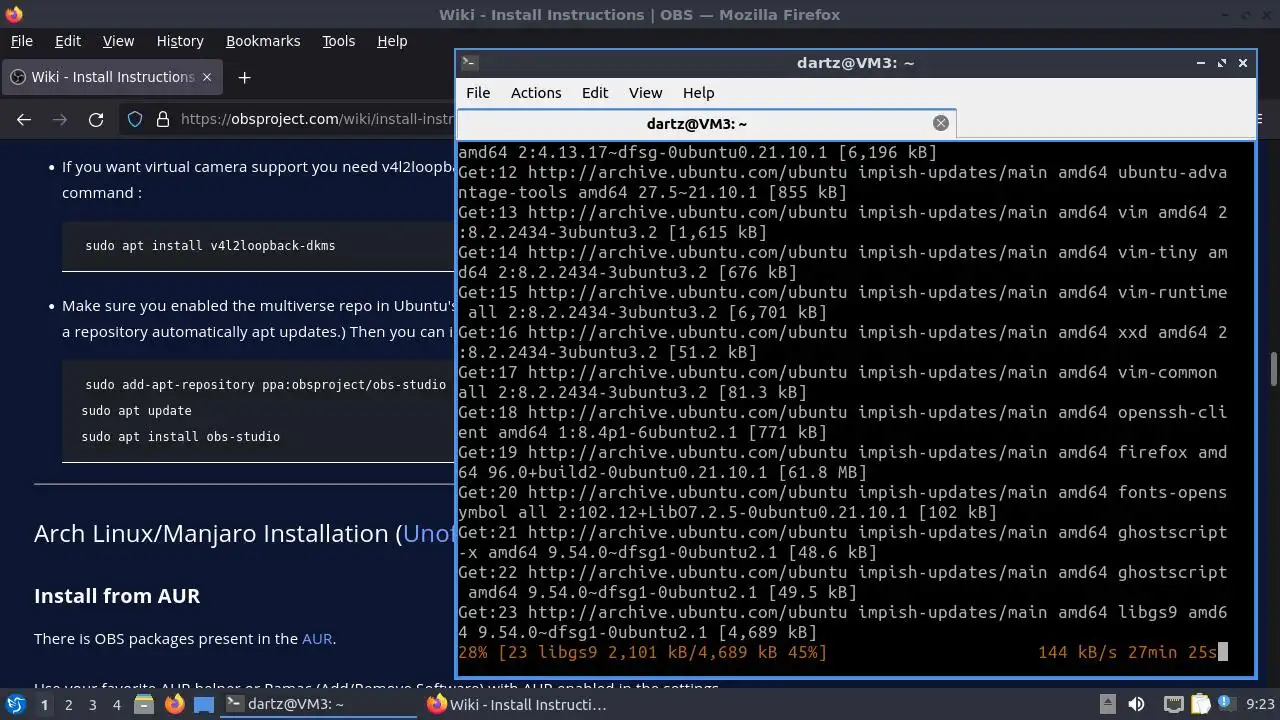Viewport: 1280px width, 720px height.
Task: Click the Firefox back arrow
Action: pos(24,119)
